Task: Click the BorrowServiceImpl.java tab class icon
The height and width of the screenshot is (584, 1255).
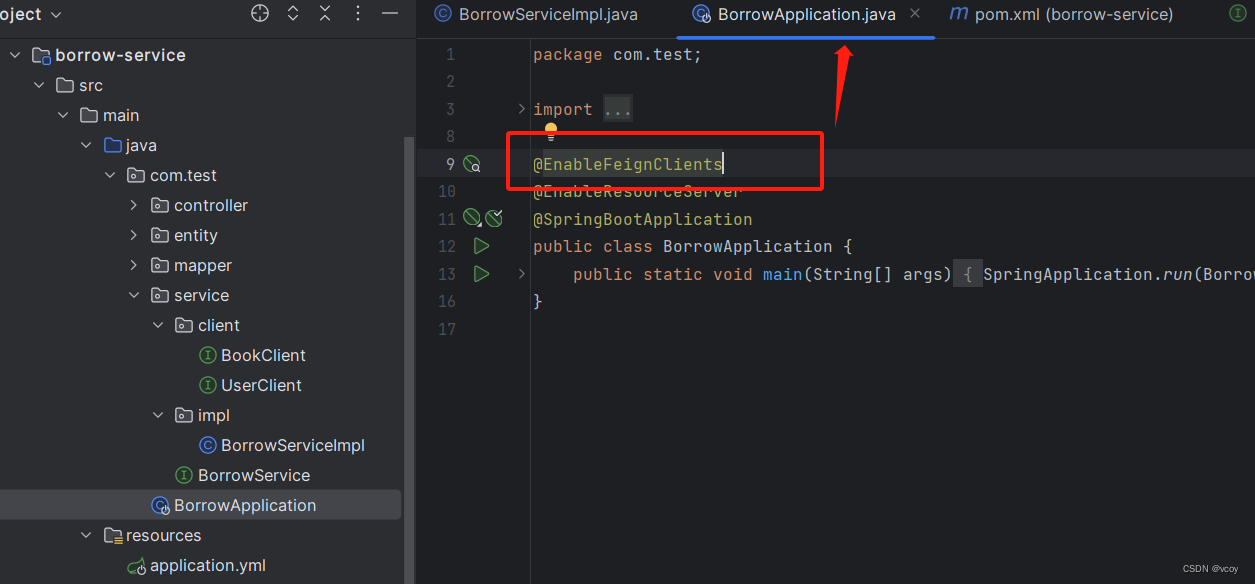Action: click(x=443, y=14)
